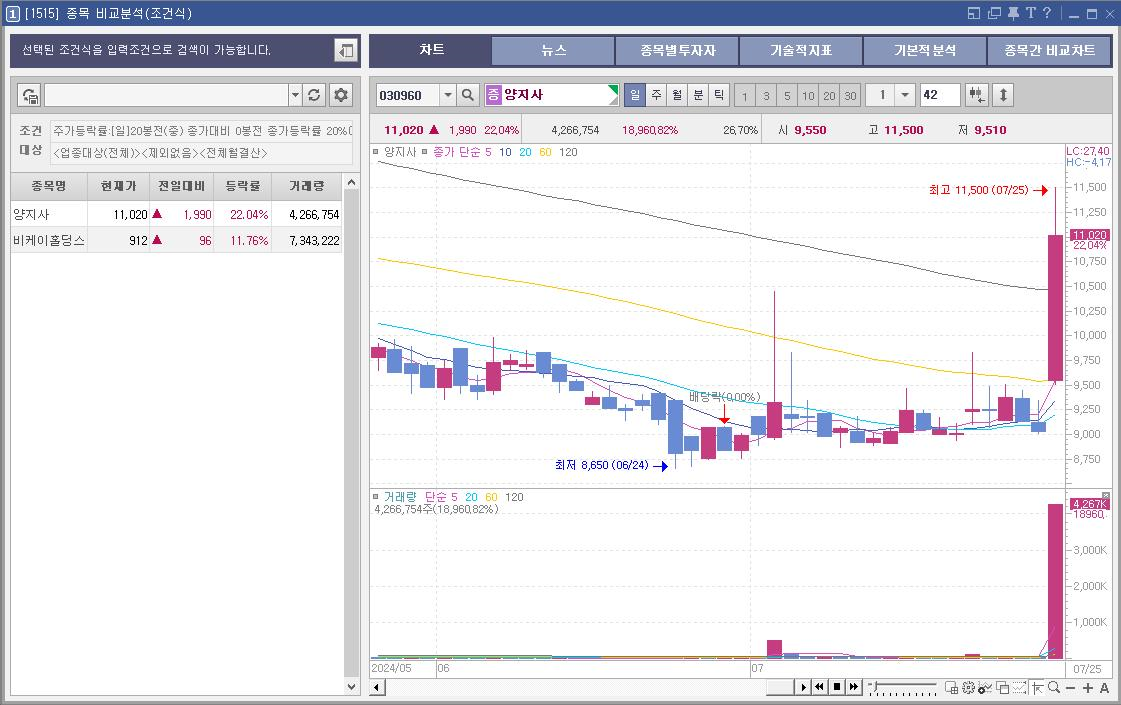This screenshot has width=1121, height=705.
Task: Click the overlapping windows icon in bottom toolbar
Action: point(1002,687)
